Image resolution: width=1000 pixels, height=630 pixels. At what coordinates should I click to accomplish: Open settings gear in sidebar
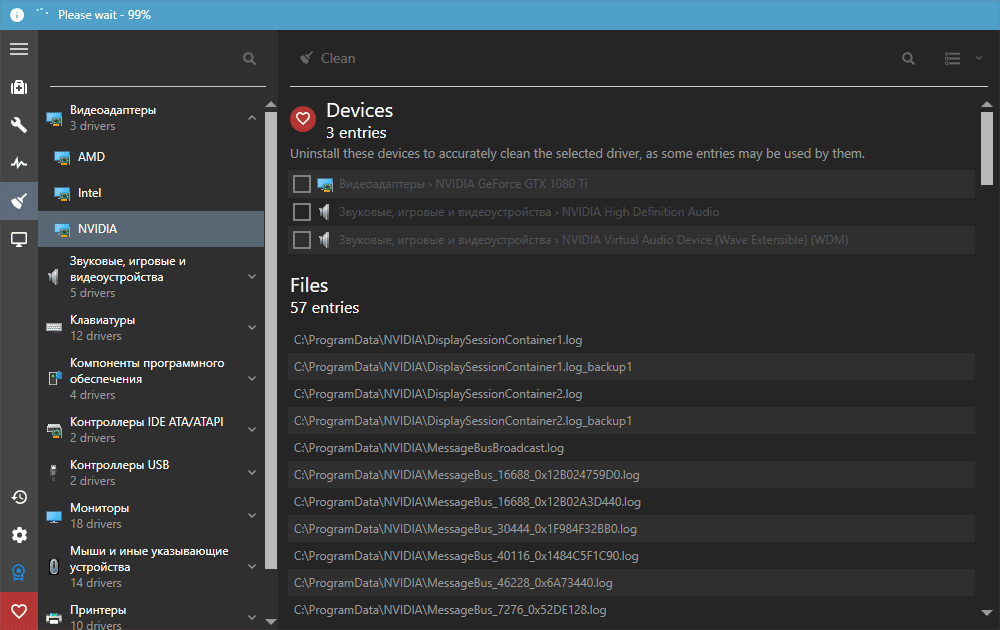tap(19, 535)
